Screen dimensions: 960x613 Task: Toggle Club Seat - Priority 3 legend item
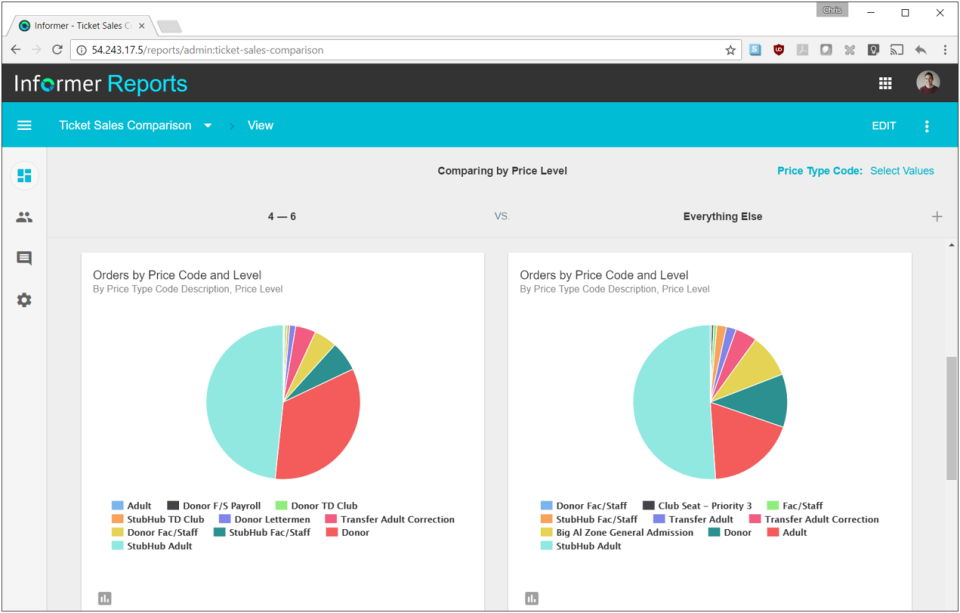coord(697,506)
